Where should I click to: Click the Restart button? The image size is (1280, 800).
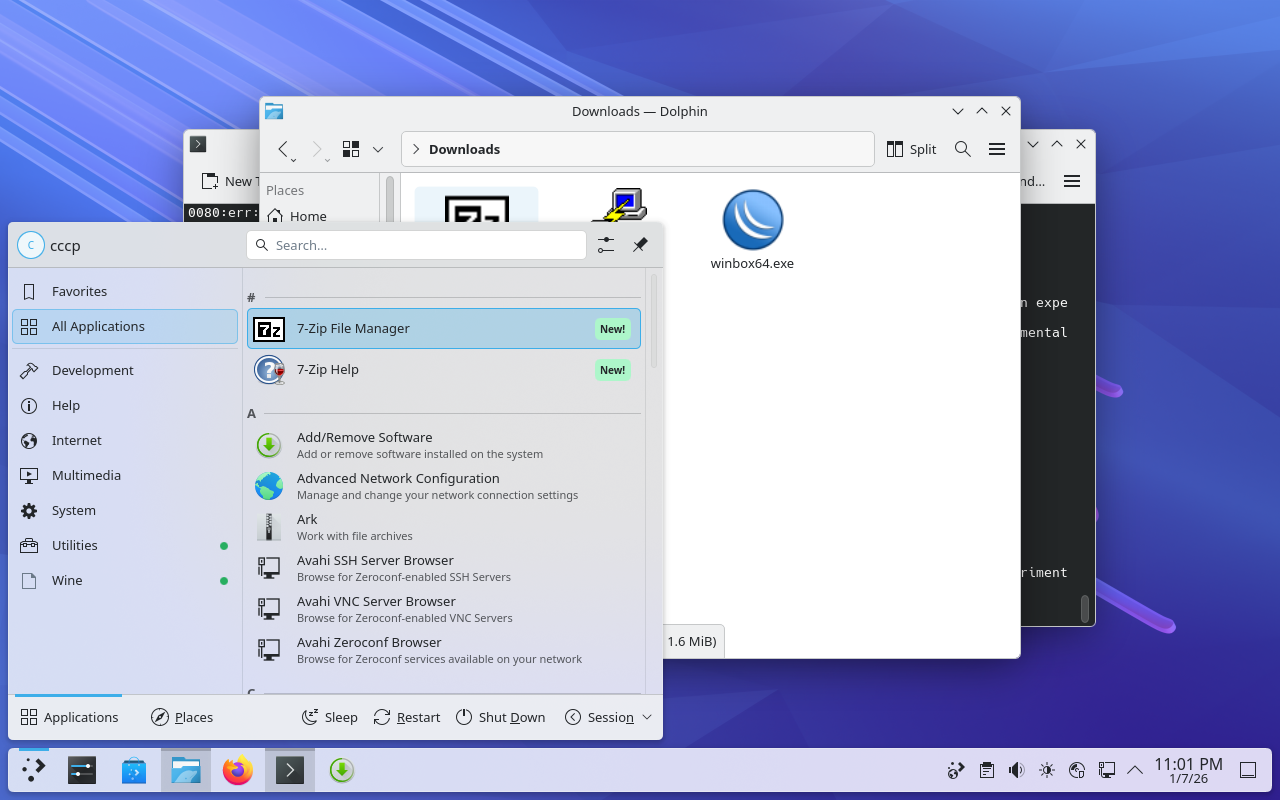tap(407, 717)
